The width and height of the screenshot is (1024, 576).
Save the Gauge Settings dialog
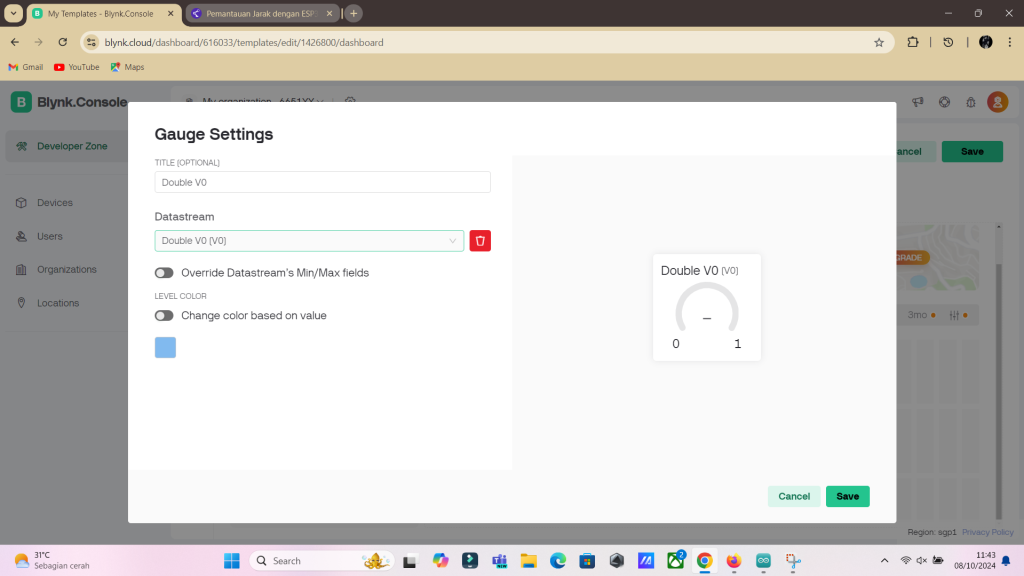847,497
